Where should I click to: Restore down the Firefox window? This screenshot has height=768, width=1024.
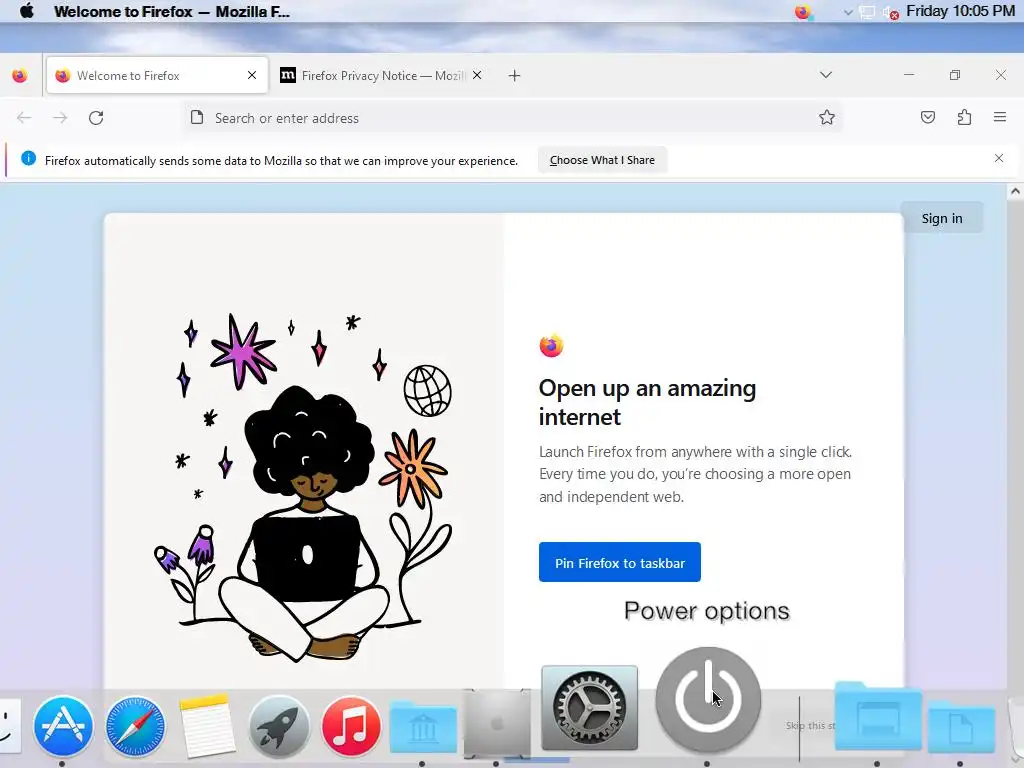[955, 75]
